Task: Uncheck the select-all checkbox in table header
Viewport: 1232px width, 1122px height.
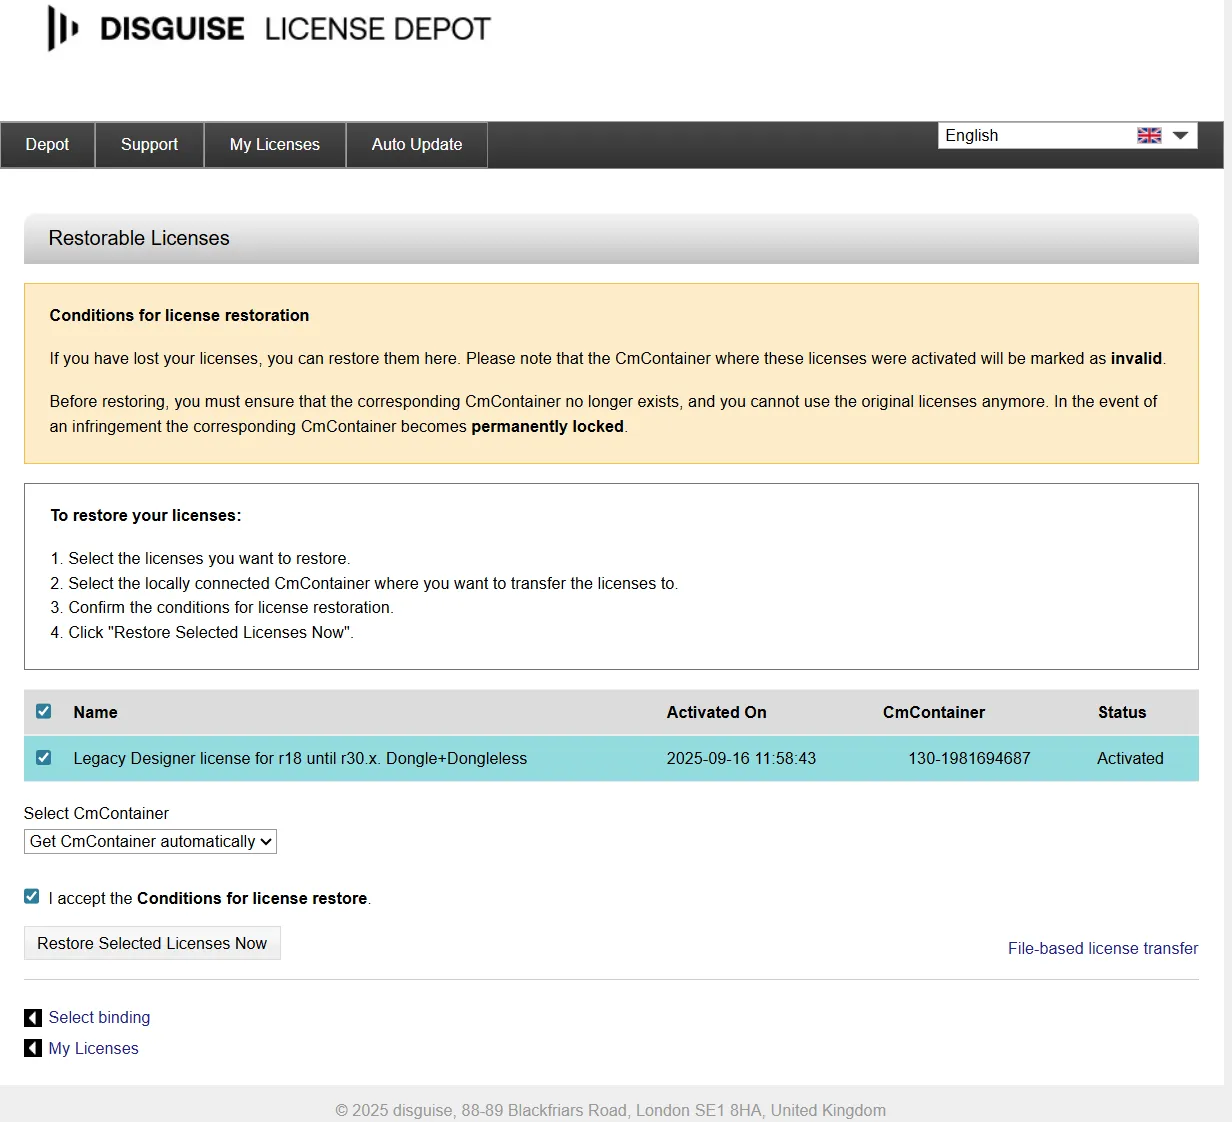Action: click(x=43, y=711)
